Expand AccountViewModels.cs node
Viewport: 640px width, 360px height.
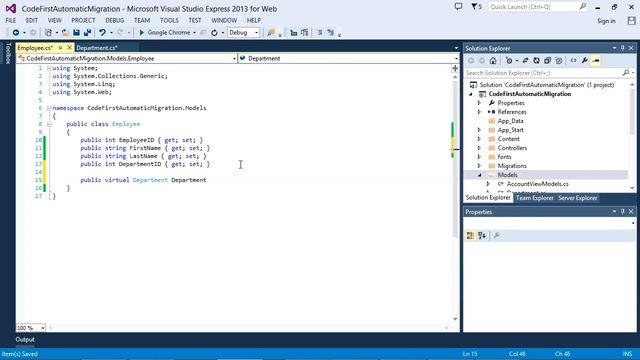tap(488, 184)
